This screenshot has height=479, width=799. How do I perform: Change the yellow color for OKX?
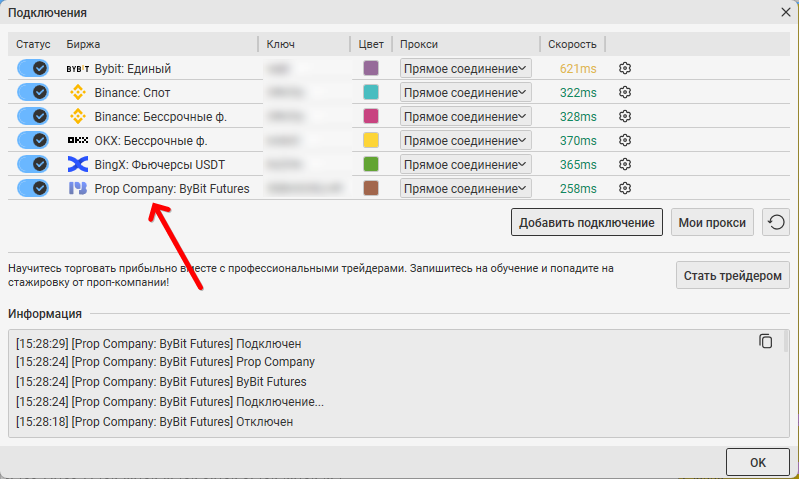coord(371,140)
